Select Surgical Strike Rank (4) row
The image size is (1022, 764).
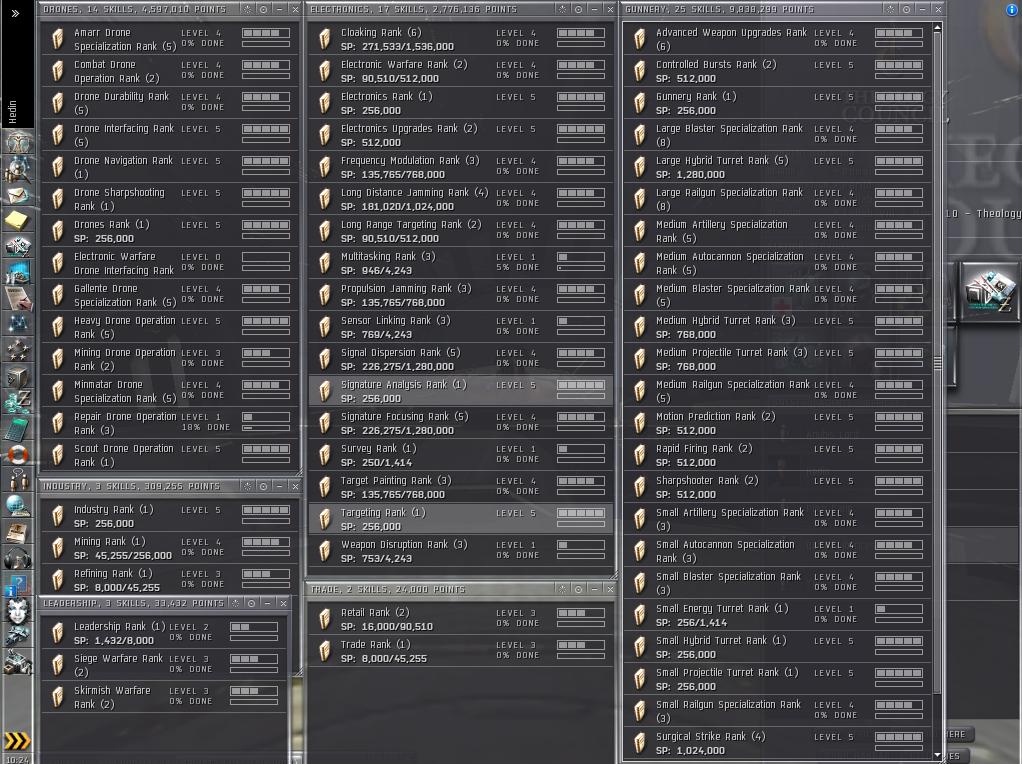778,743
